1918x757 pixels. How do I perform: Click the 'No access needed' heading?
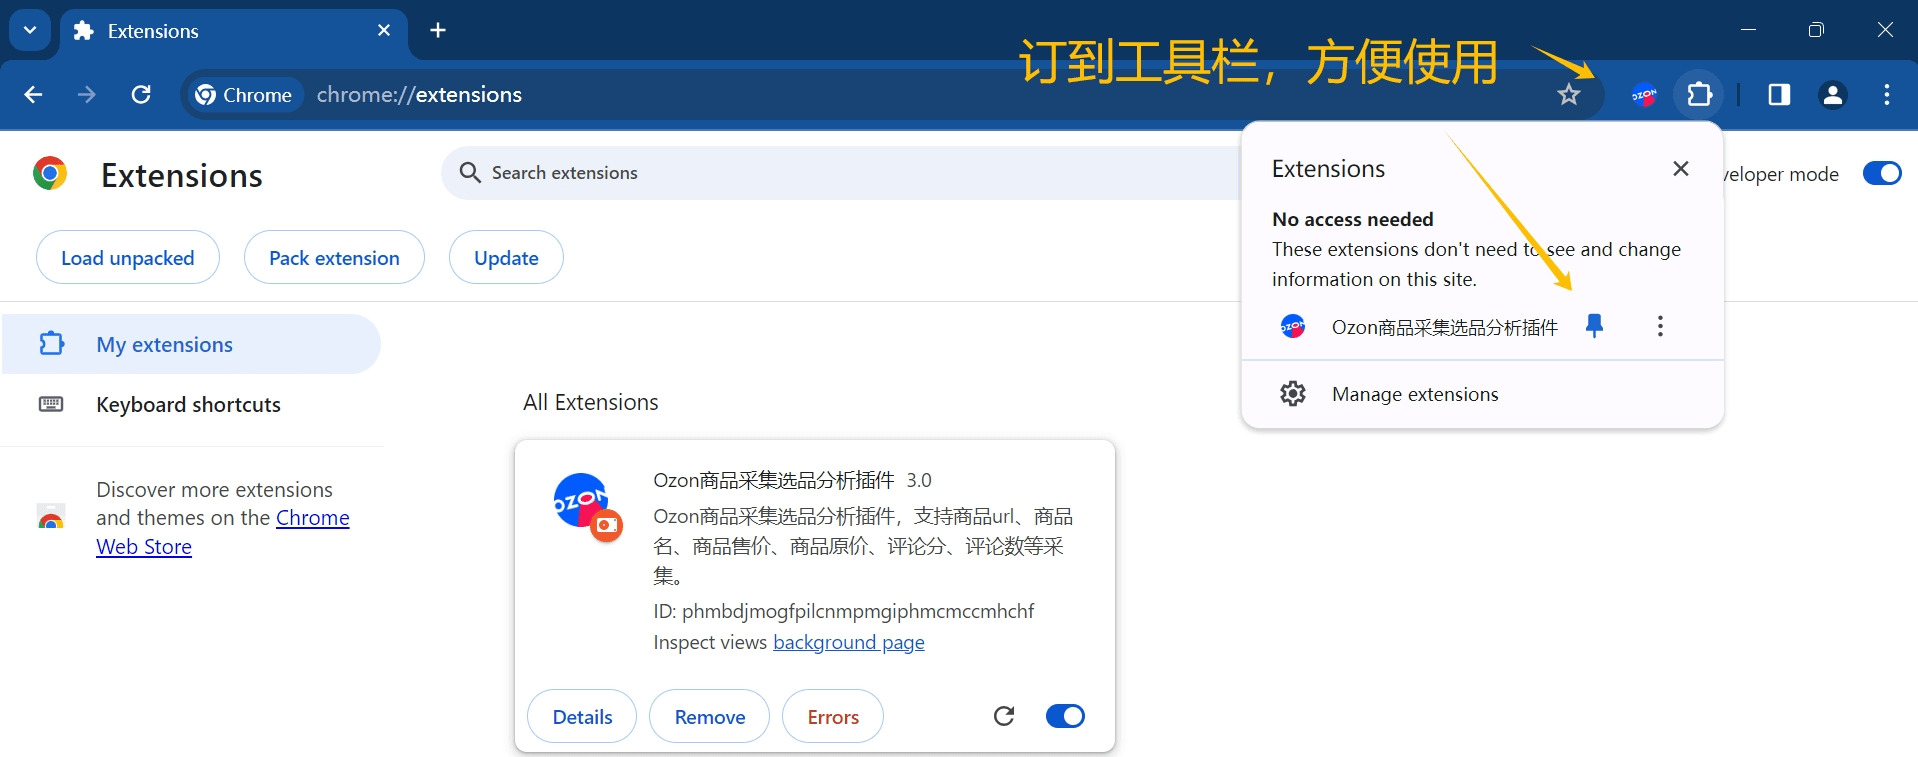pyautogui.click(x=1352, y=219)
